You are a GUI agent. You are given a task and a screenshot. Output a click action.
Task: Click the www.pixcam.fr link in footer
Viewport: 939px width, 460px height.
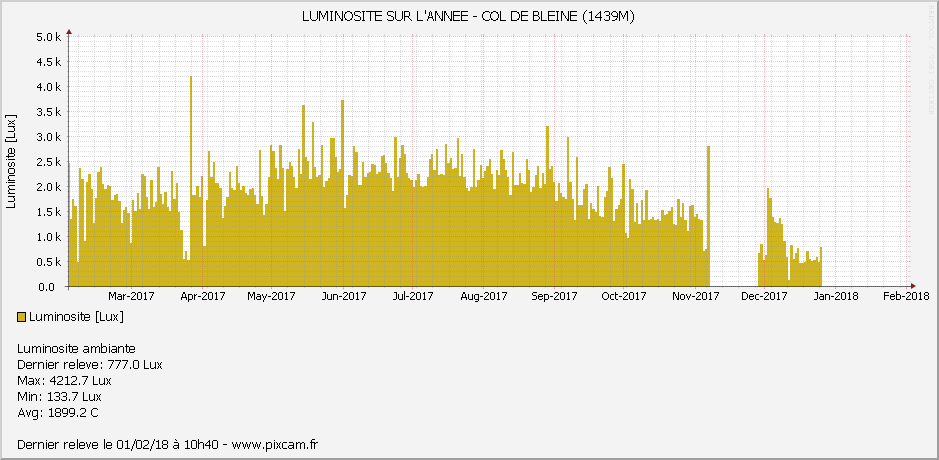274,444
